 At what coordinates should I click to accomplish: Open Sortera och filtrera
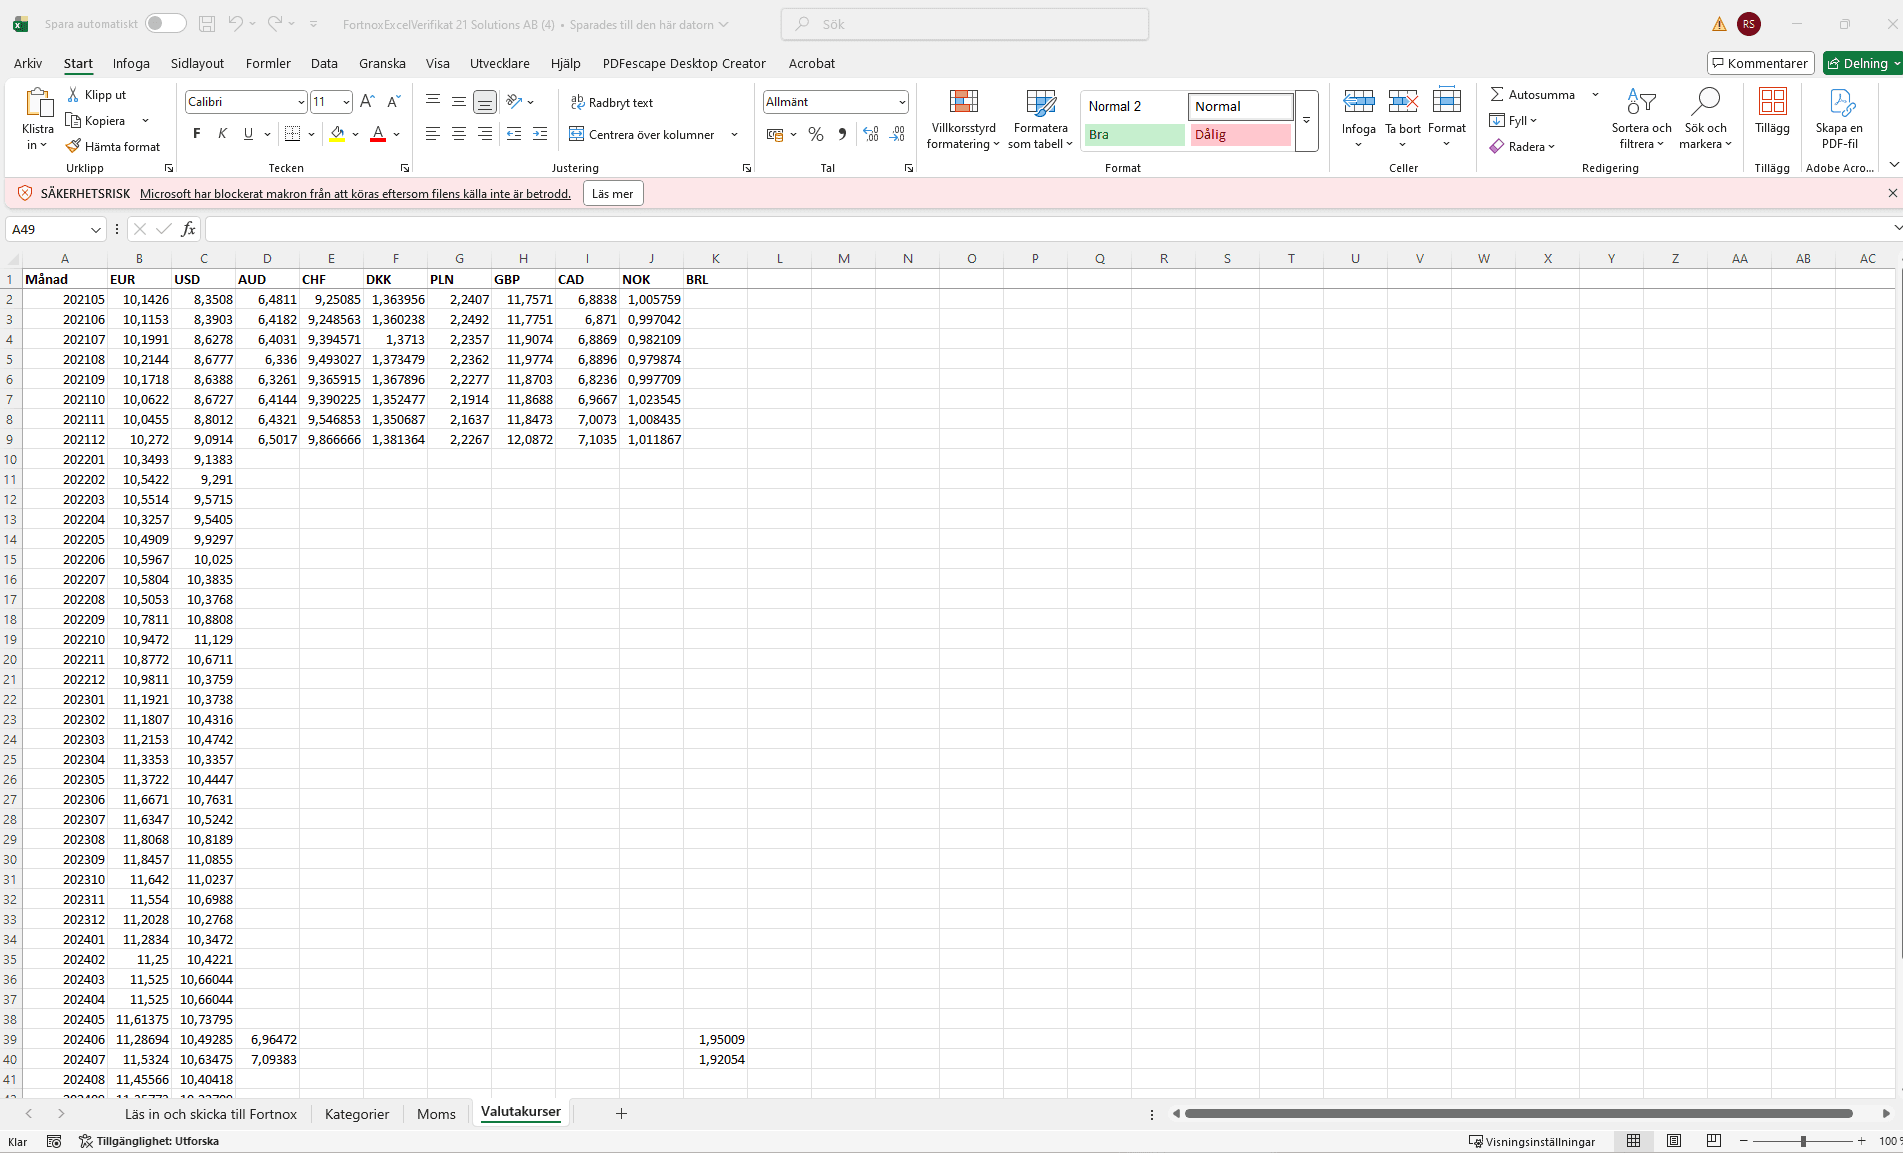pyautogui.click(x=1641, y=118)
